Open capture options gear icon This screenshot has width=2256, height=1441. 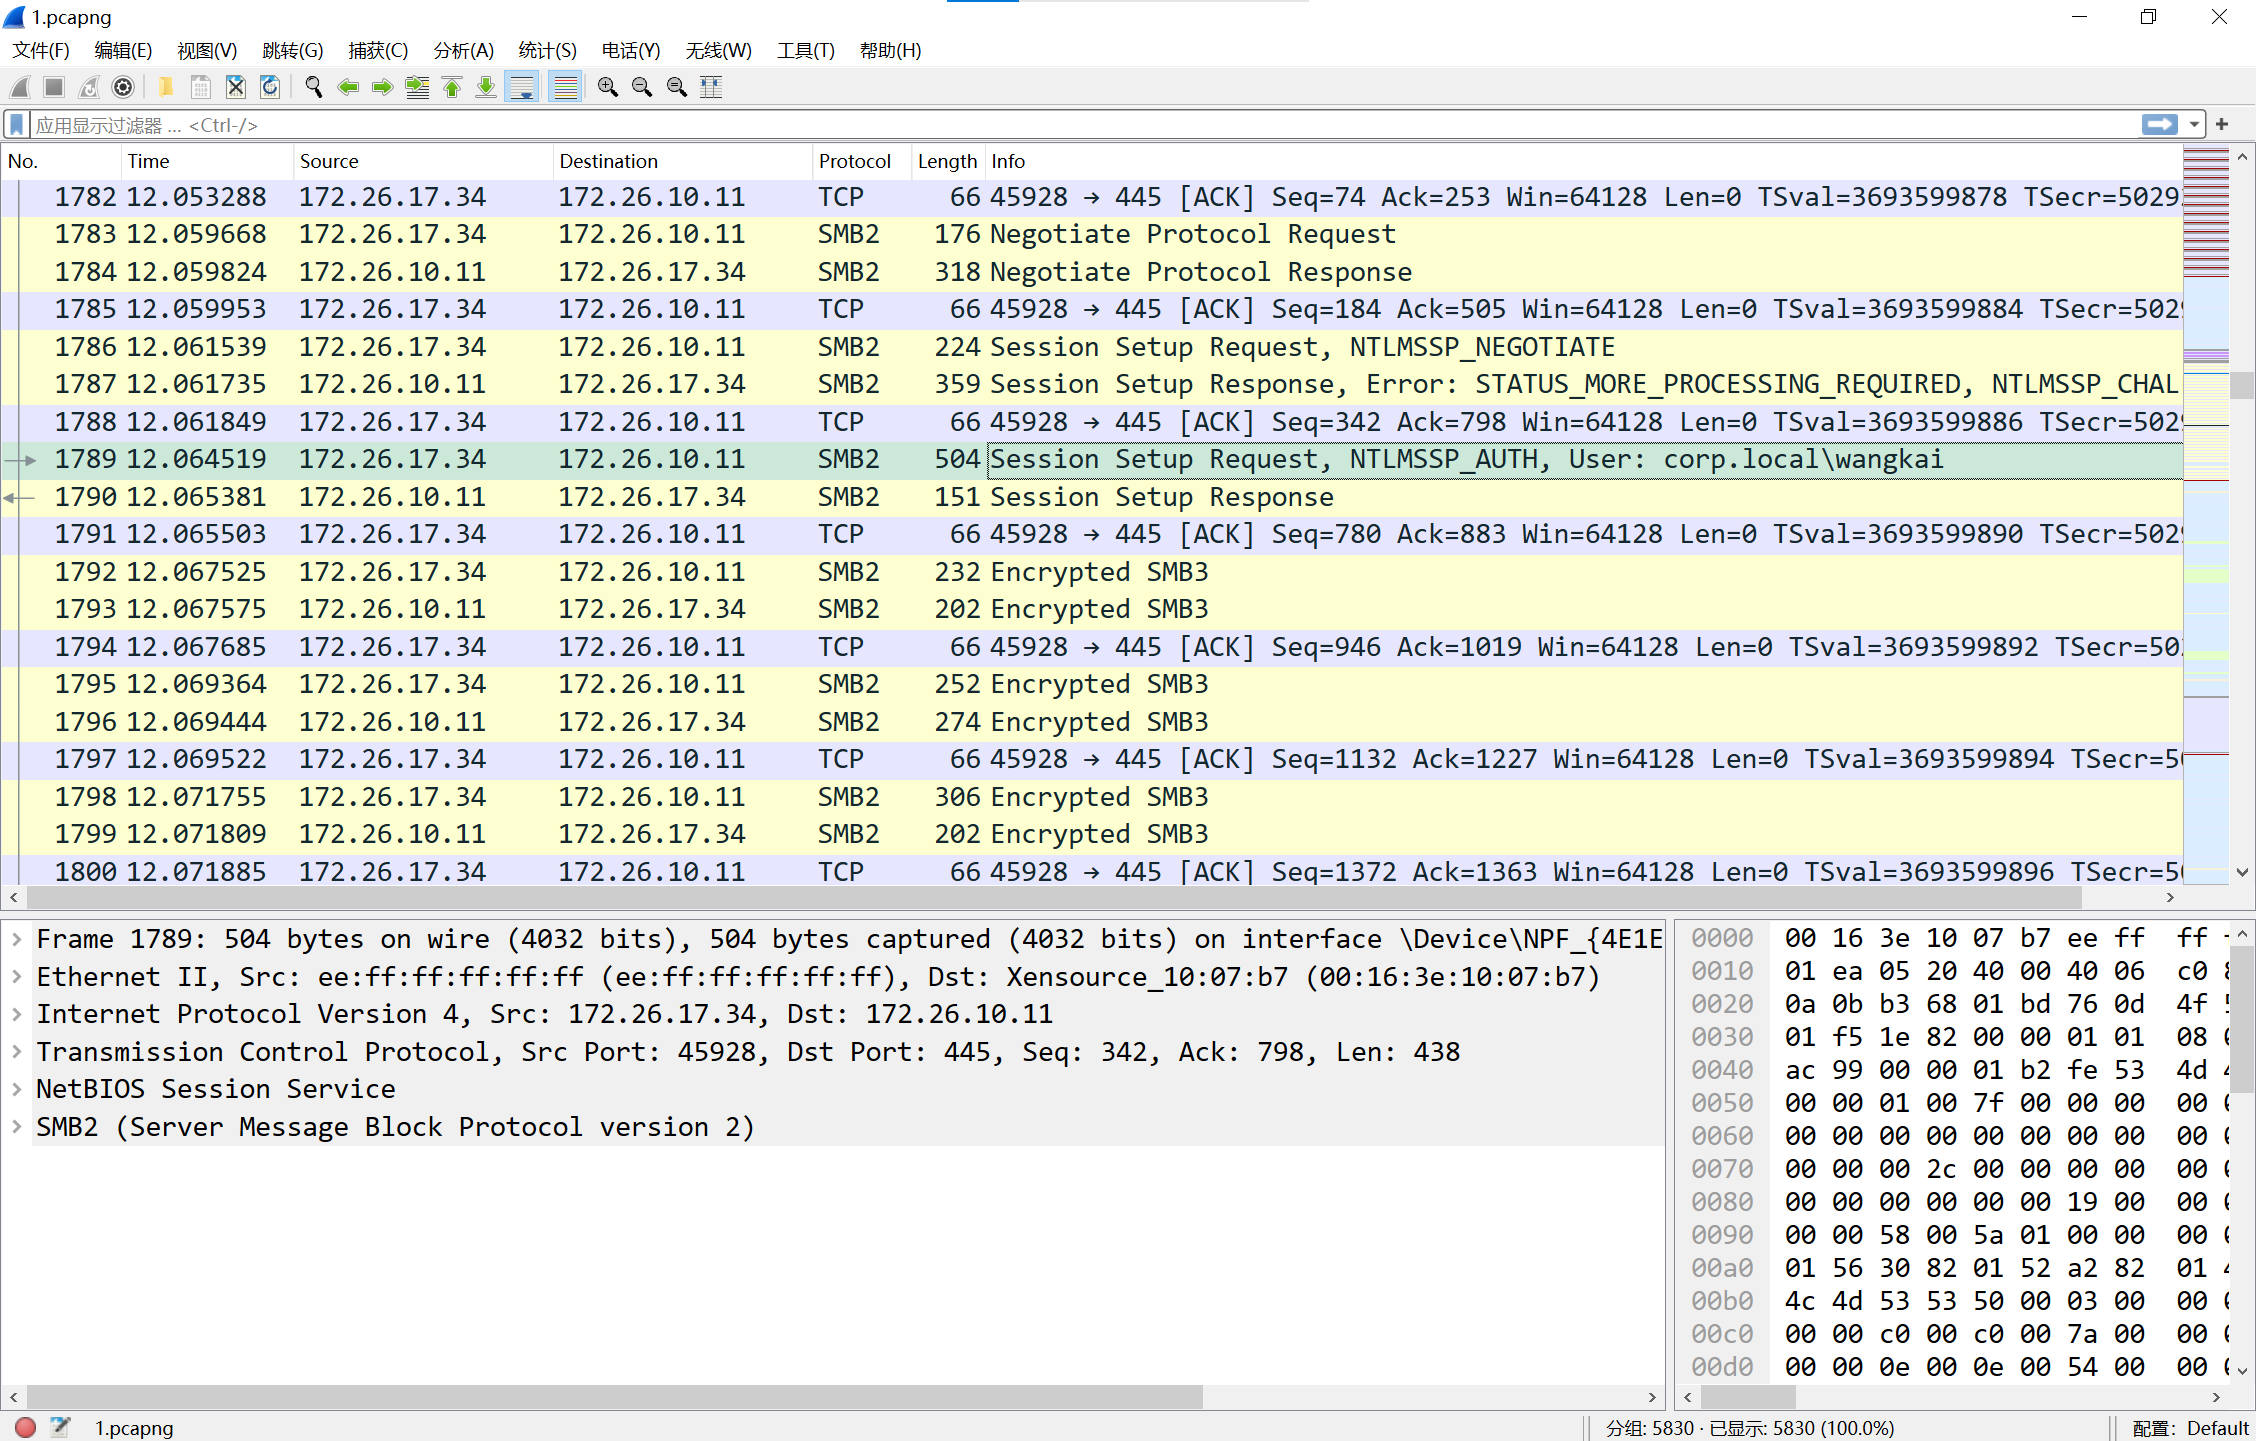(123, 87)
